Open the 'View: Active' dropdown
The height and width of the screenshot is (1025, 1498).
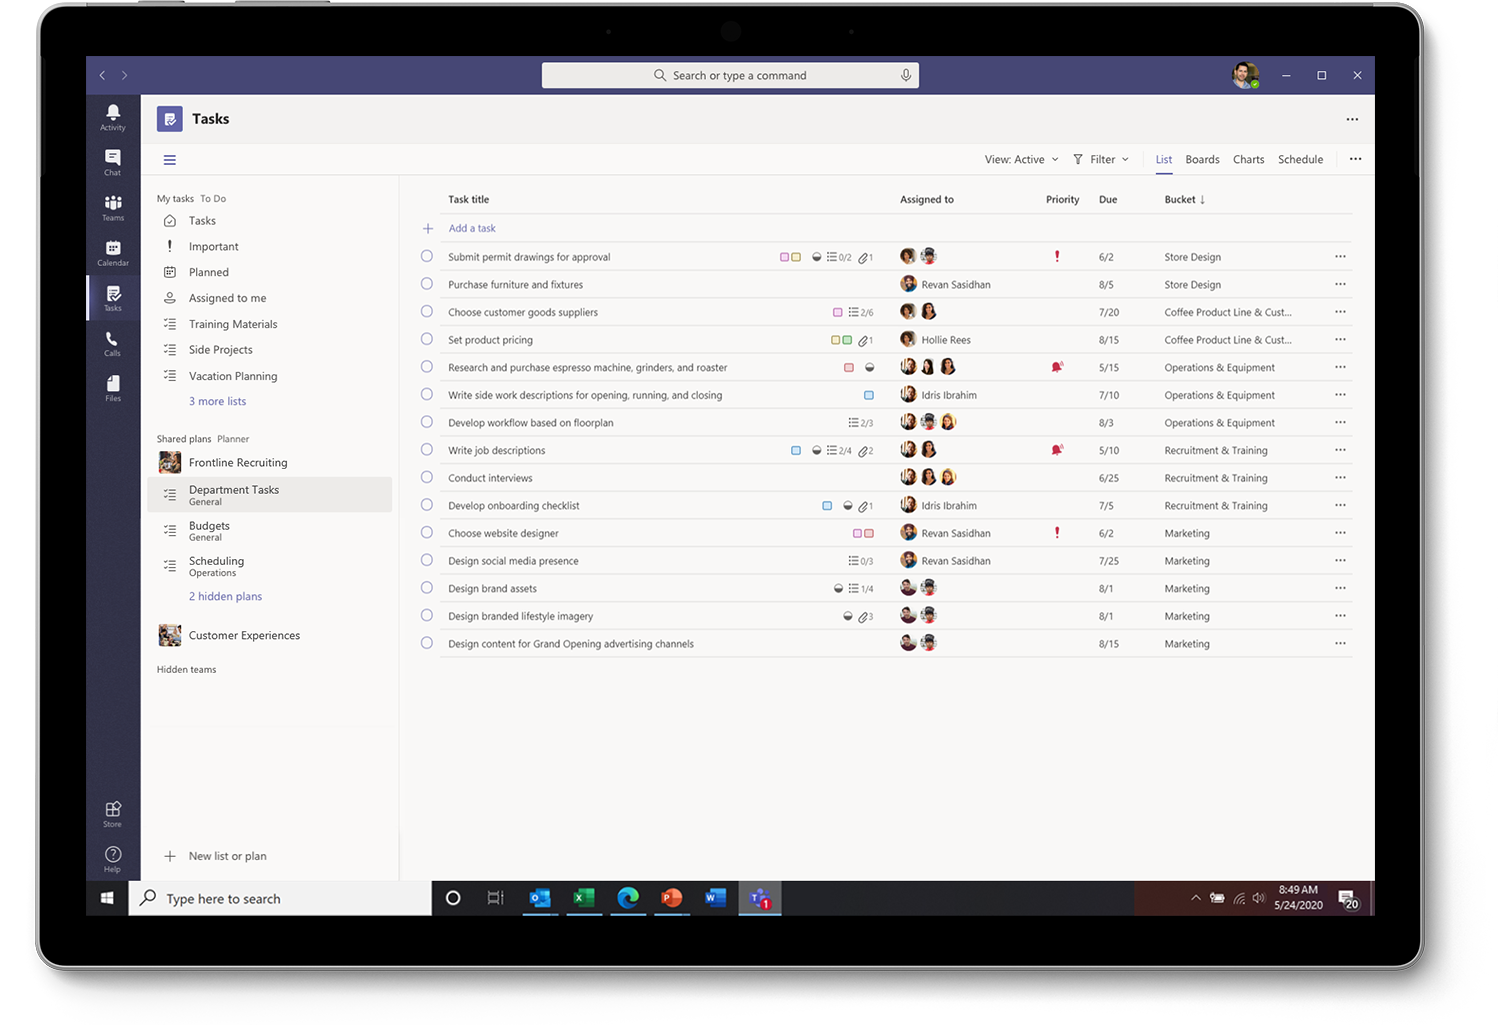pyautogui.click(x=1020, y=159)
